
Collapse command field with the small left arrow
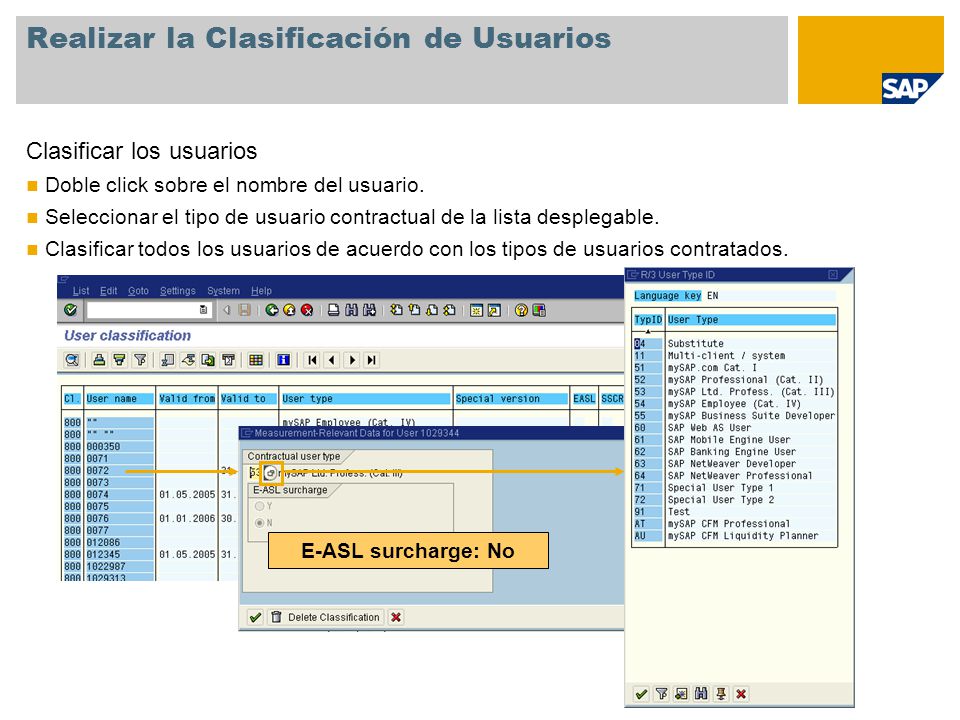[227, 310]
